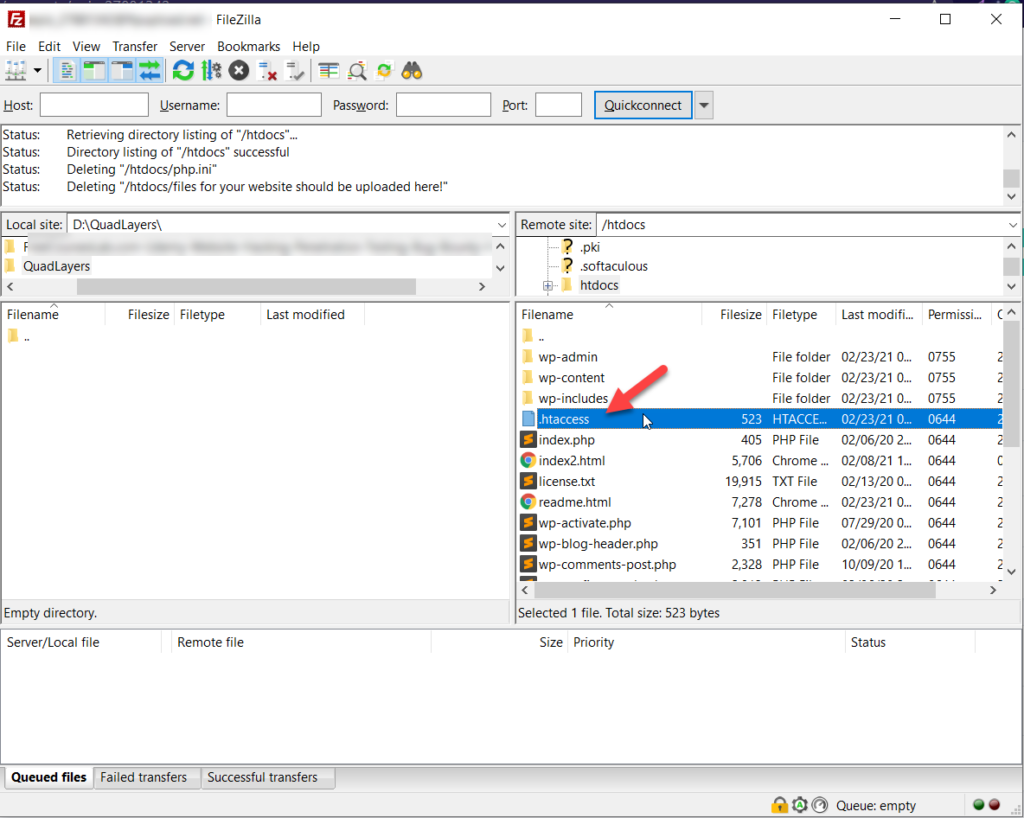The width and height of the screenshot is (1024, 818).
Task: Select the wp-activate.php file
Action: (584, 523)
